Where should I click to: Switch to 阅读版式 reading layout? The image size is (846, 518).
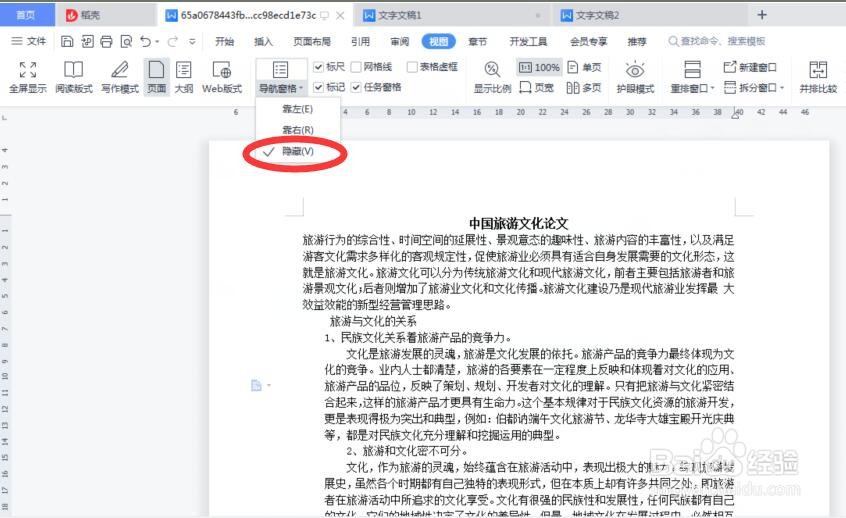[x=74, y=77]
